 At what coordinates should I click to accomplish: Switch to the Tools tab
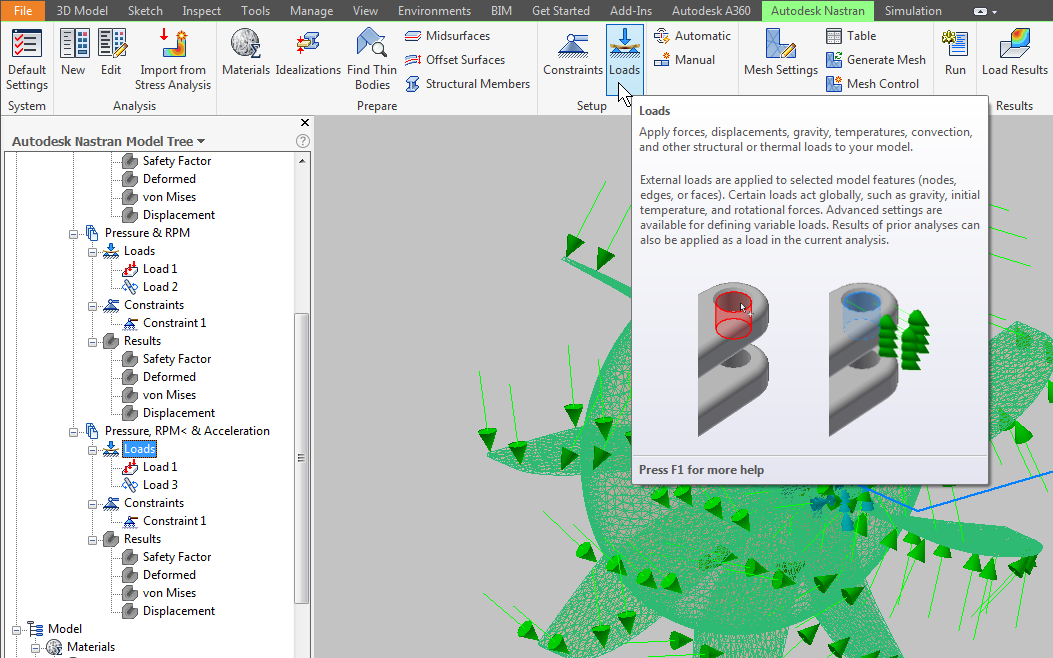click(255, 11)
